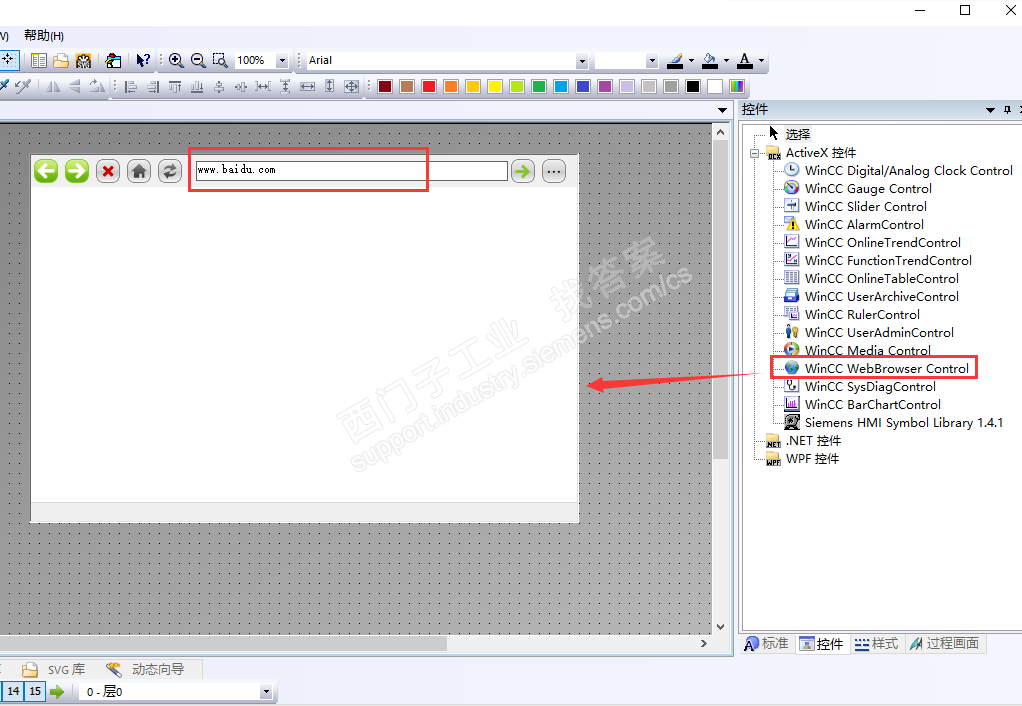Image resolution: width=1022 pixels, height=706 pixels.
Task: Select the dark red color swatch
Action: (x=385, y=87)
